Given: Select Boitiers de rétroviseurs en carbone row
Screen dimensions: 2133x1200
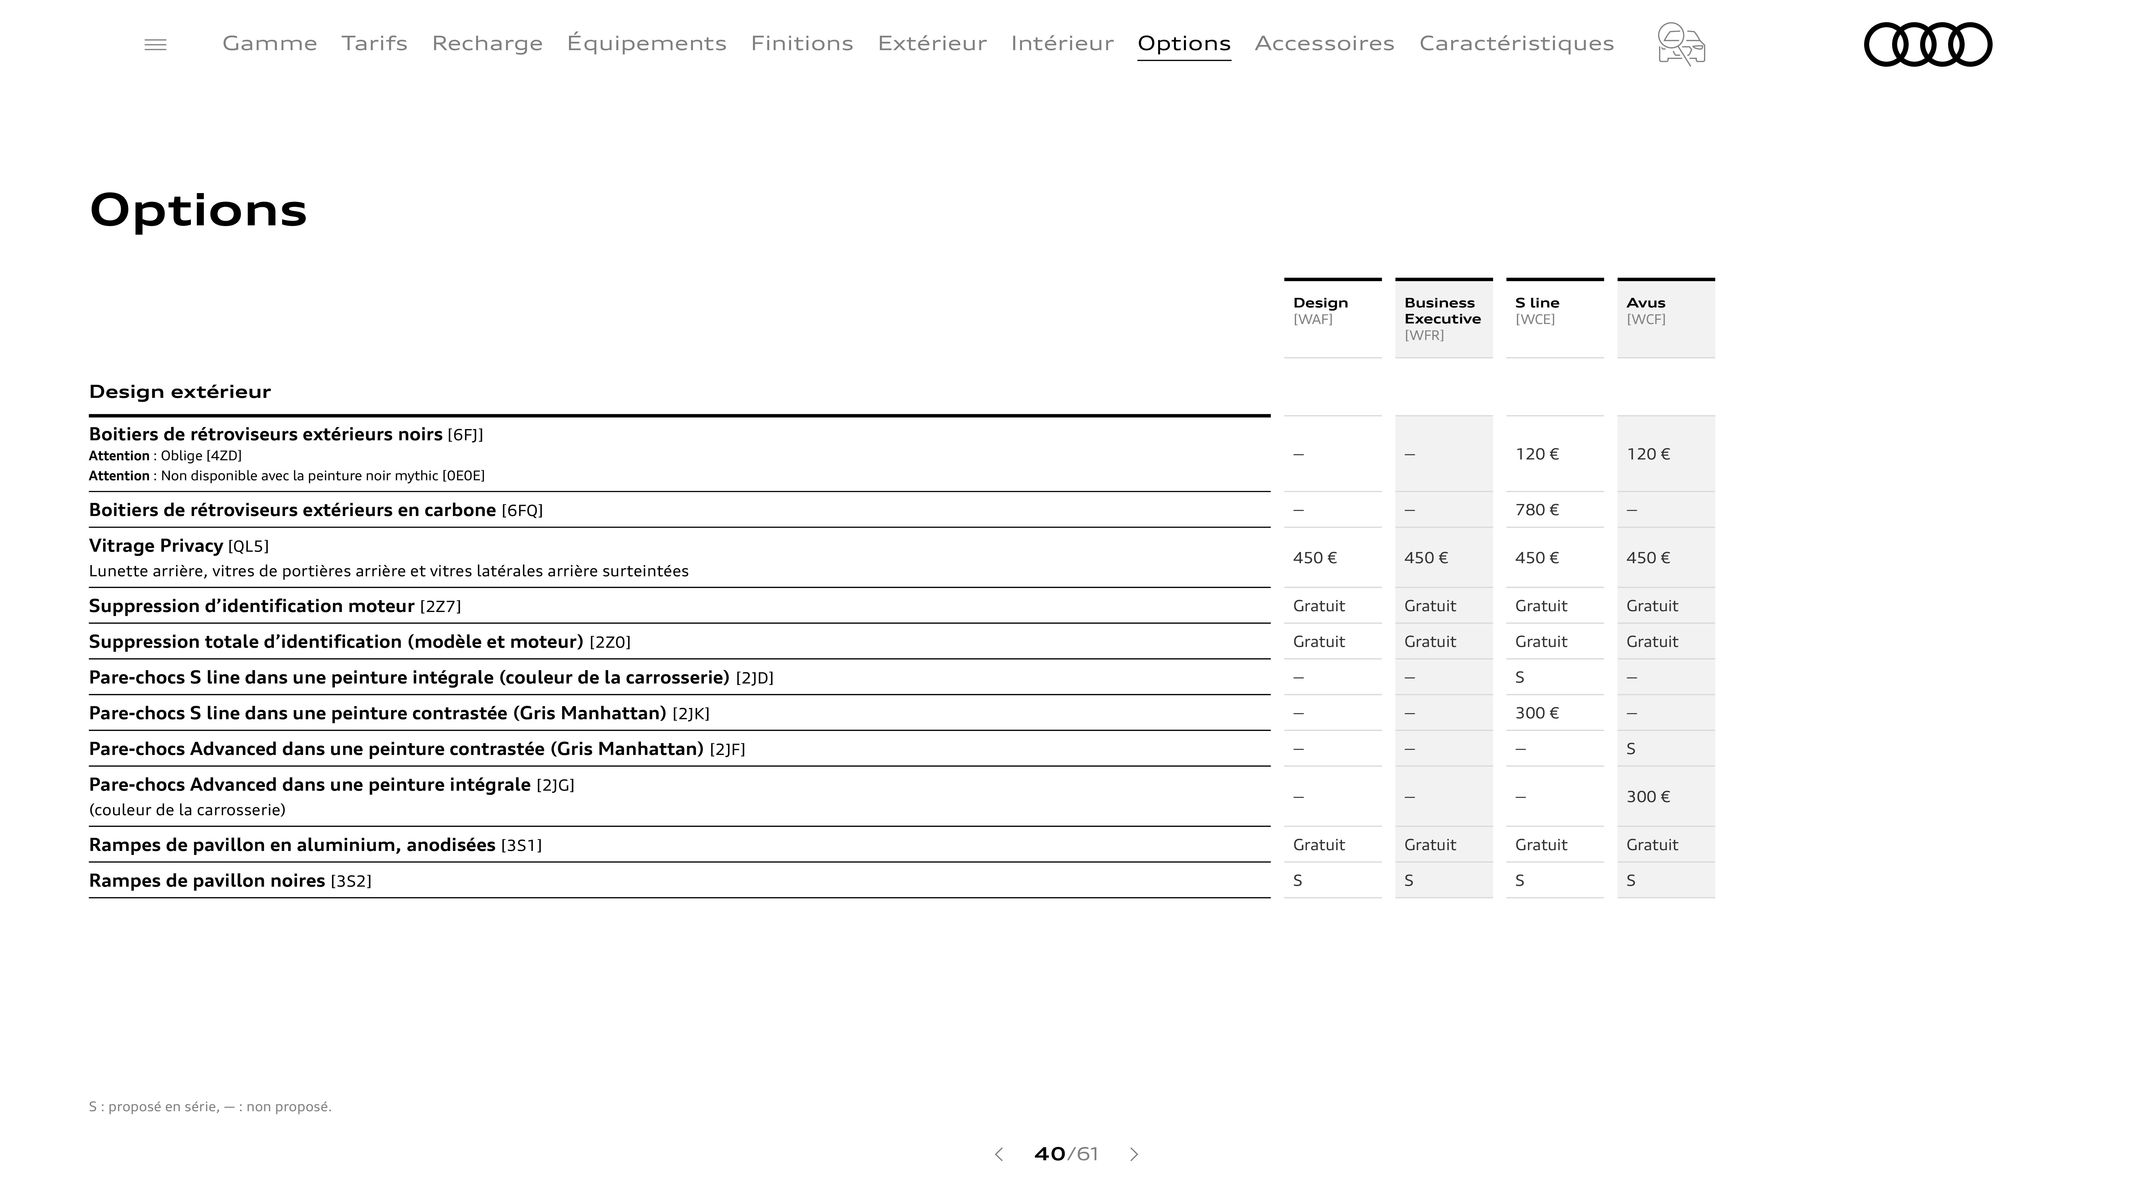Looking at the screenshot, I should pyautogui.click(x=680, y=510).
